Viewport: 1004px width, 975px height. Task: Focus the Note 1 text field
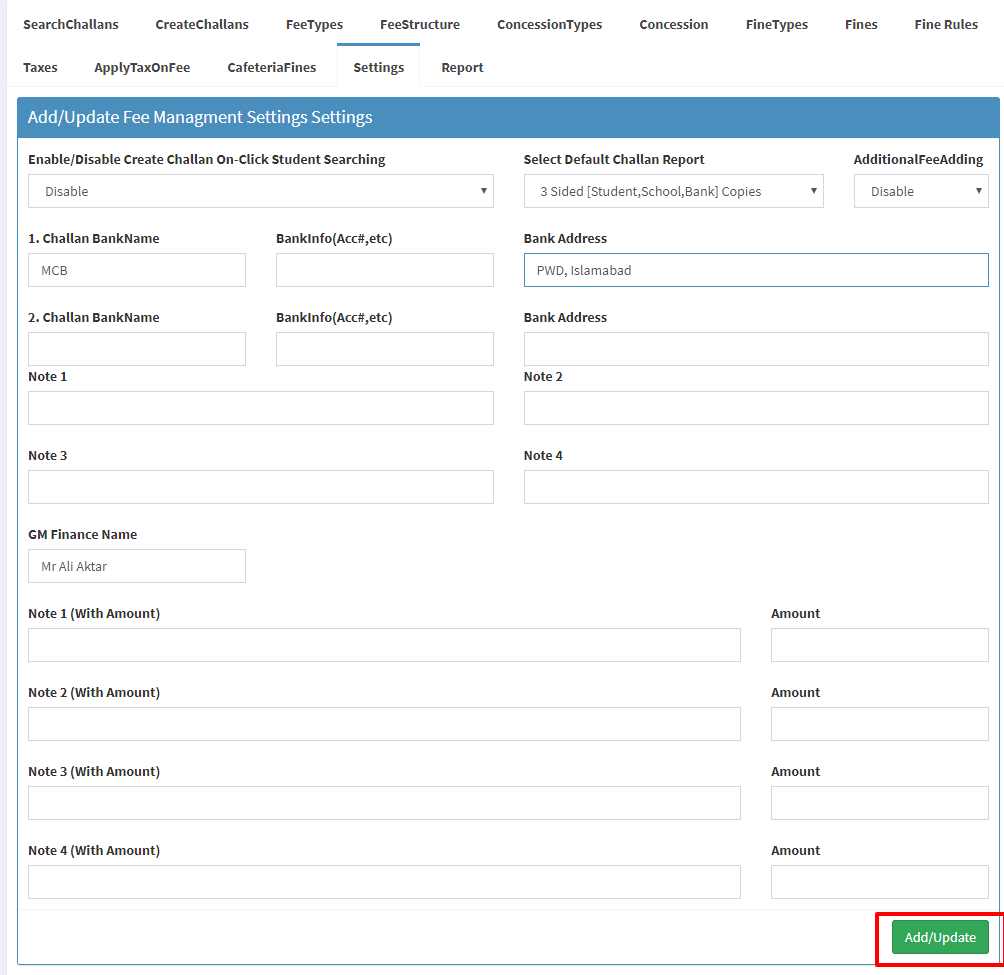pos(261,408)
